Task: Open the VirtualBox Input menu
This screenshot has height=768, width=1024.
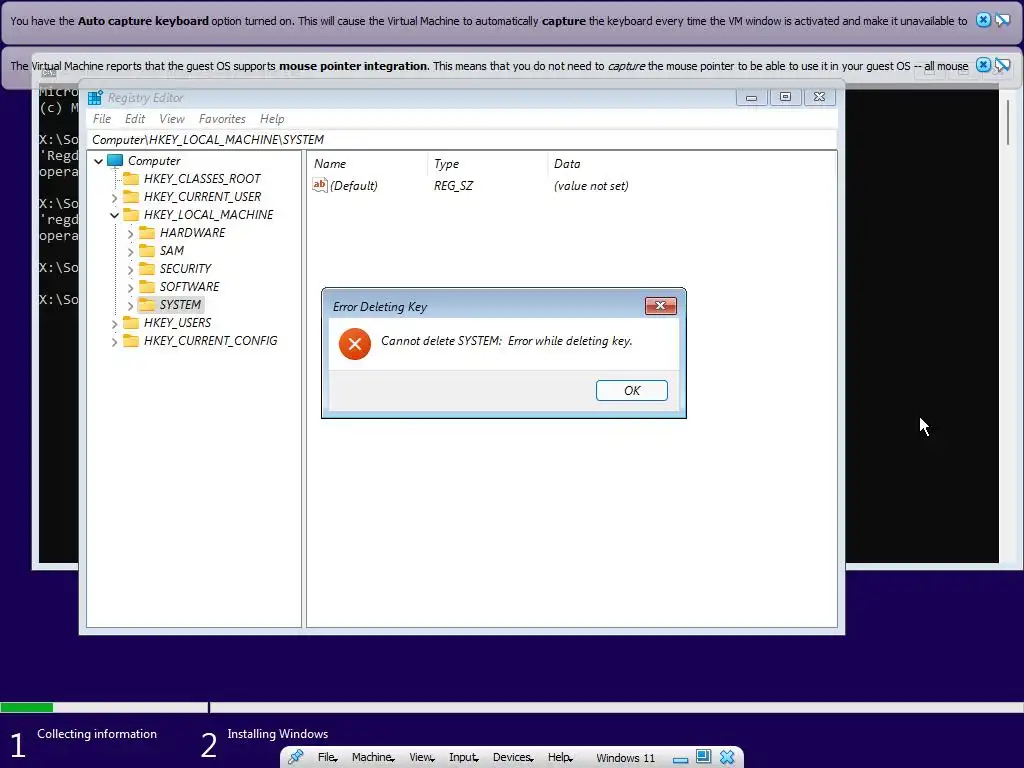Action: (x=463, y=757)
